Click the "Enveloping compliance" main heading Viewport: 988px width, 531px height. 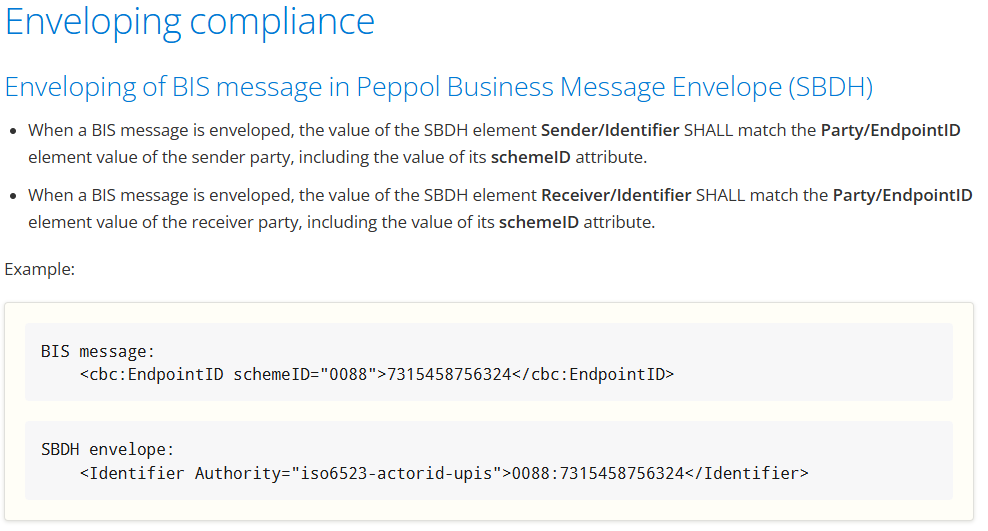pyautogui.click(x=190, y=22)
